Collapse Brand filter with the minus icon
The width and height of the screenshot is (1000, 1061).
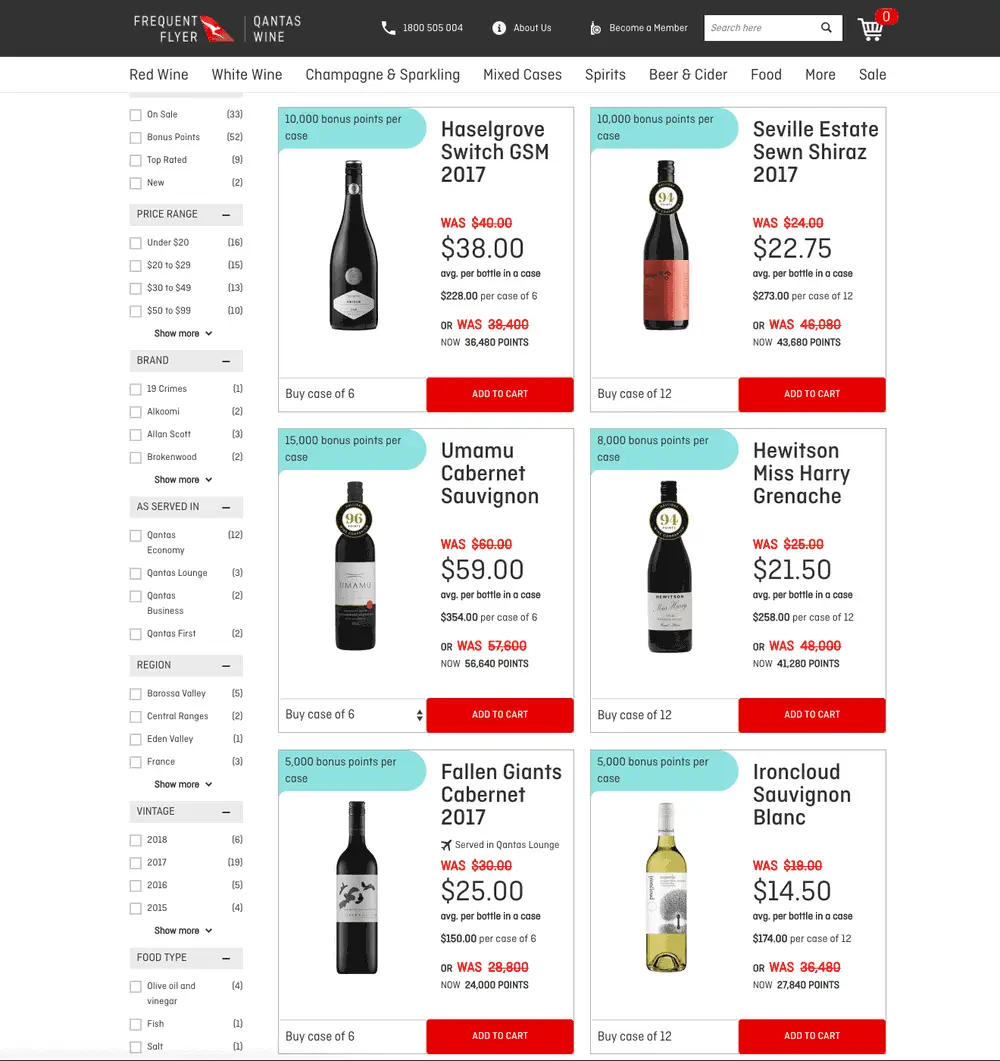point(226,361)
